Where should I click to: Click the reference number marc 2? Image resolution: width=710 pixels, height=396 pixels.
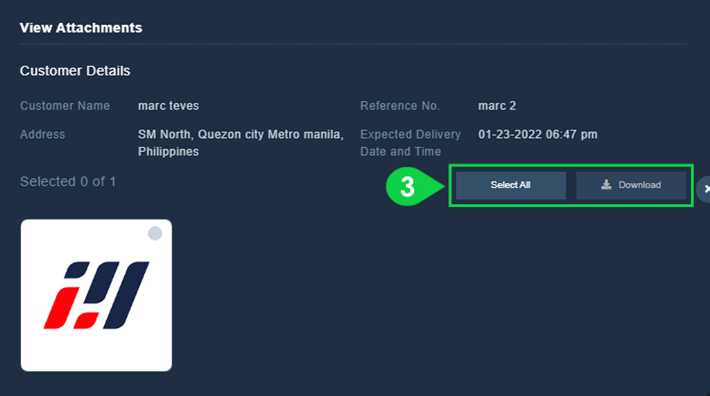[x=497, y=106]
